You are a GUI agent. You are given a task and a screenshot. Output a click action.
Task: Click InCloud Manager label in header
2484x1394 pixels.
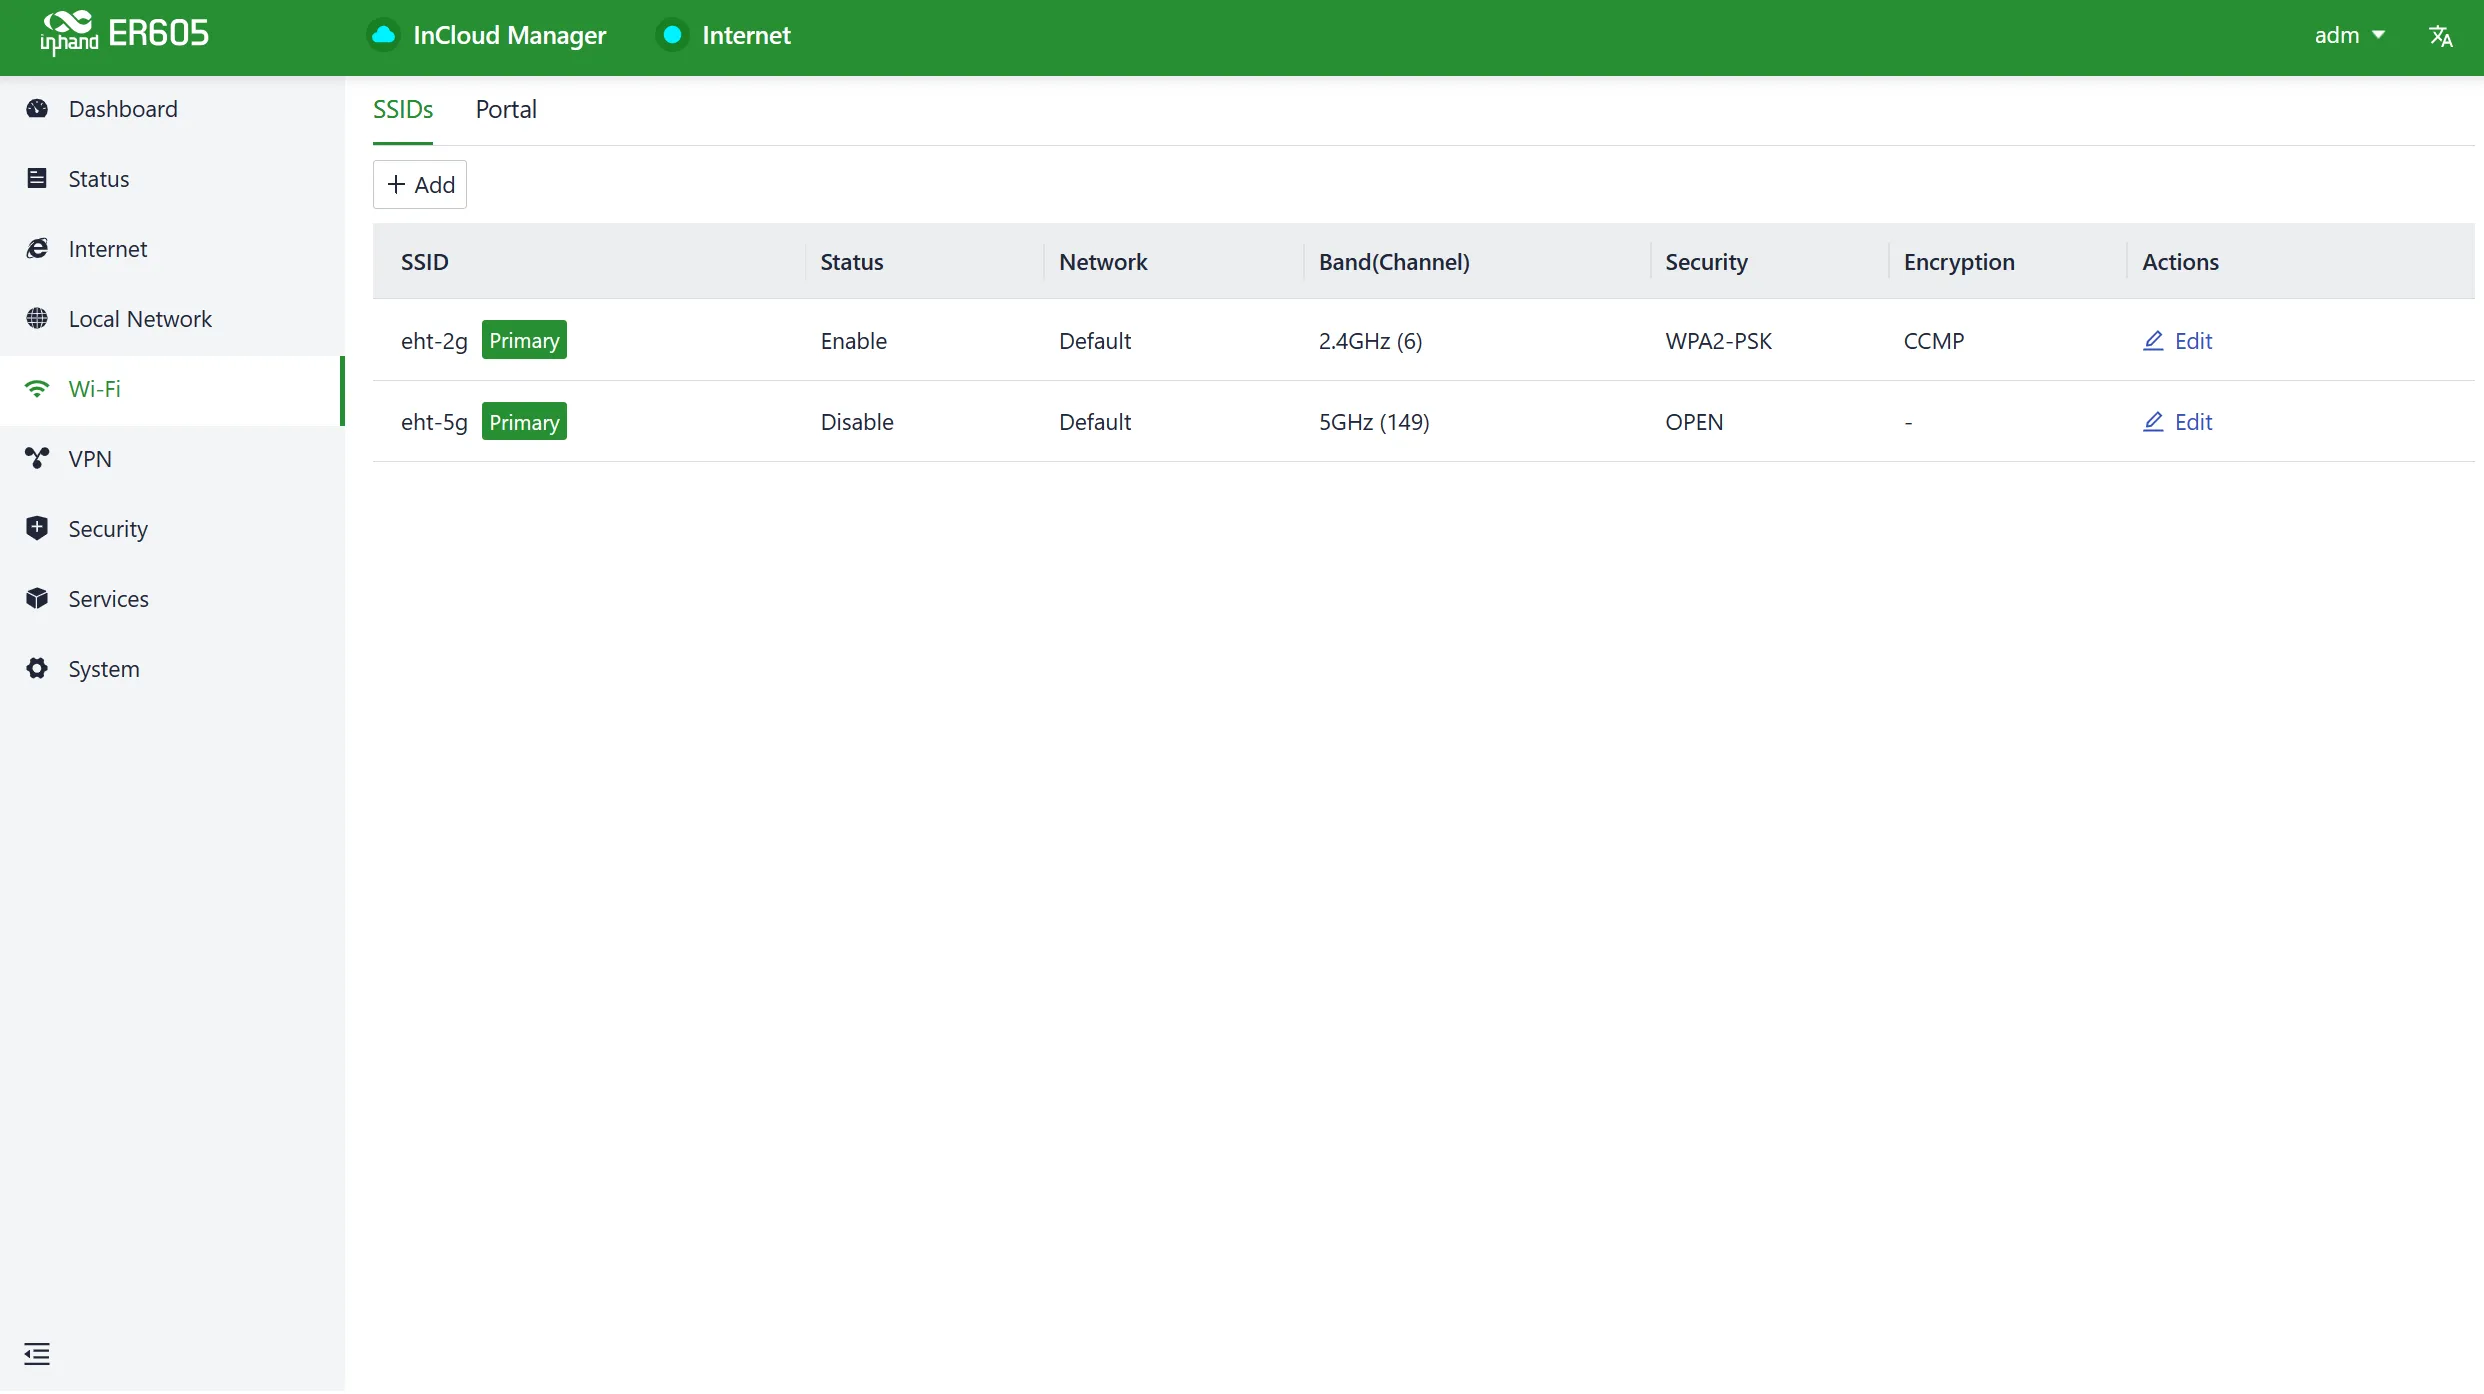(509, 36)
